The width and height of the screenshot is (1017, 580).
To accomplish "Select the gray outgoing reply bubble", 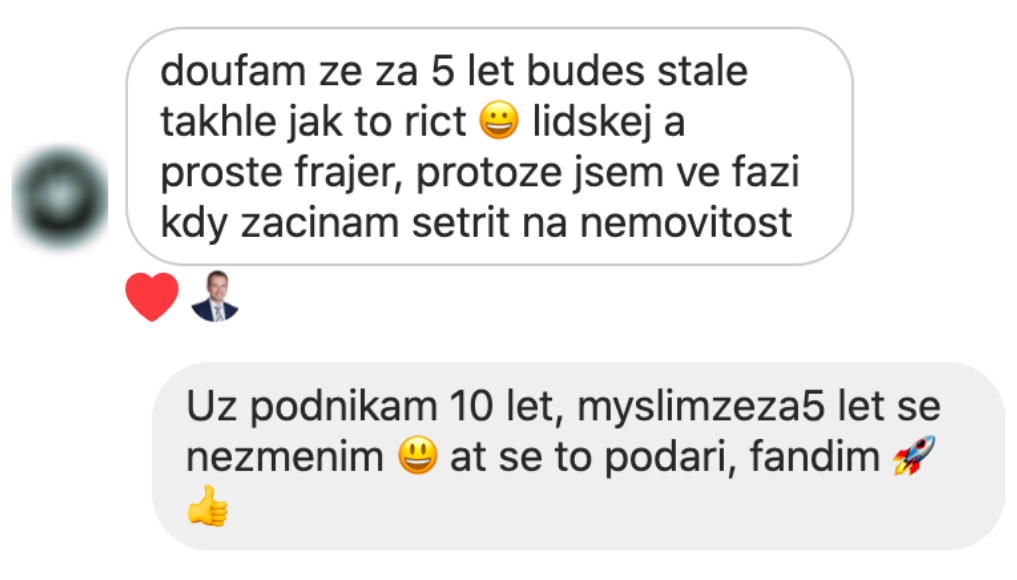I will click(x=579, y=456).
